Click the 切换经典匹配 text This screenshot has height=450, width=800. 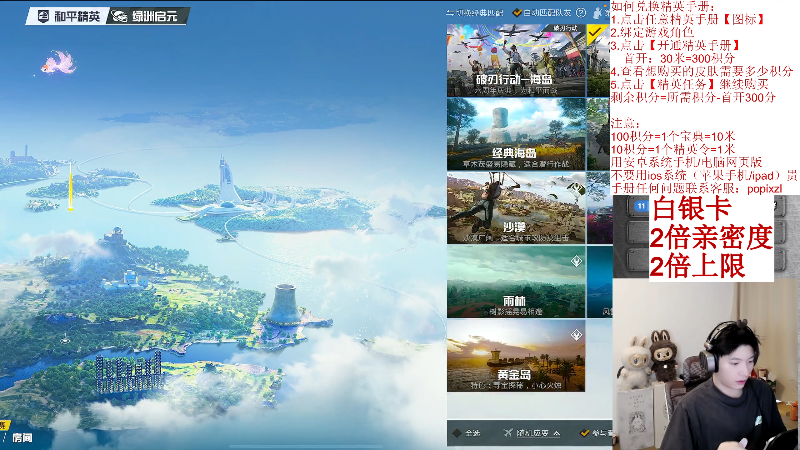479,13
